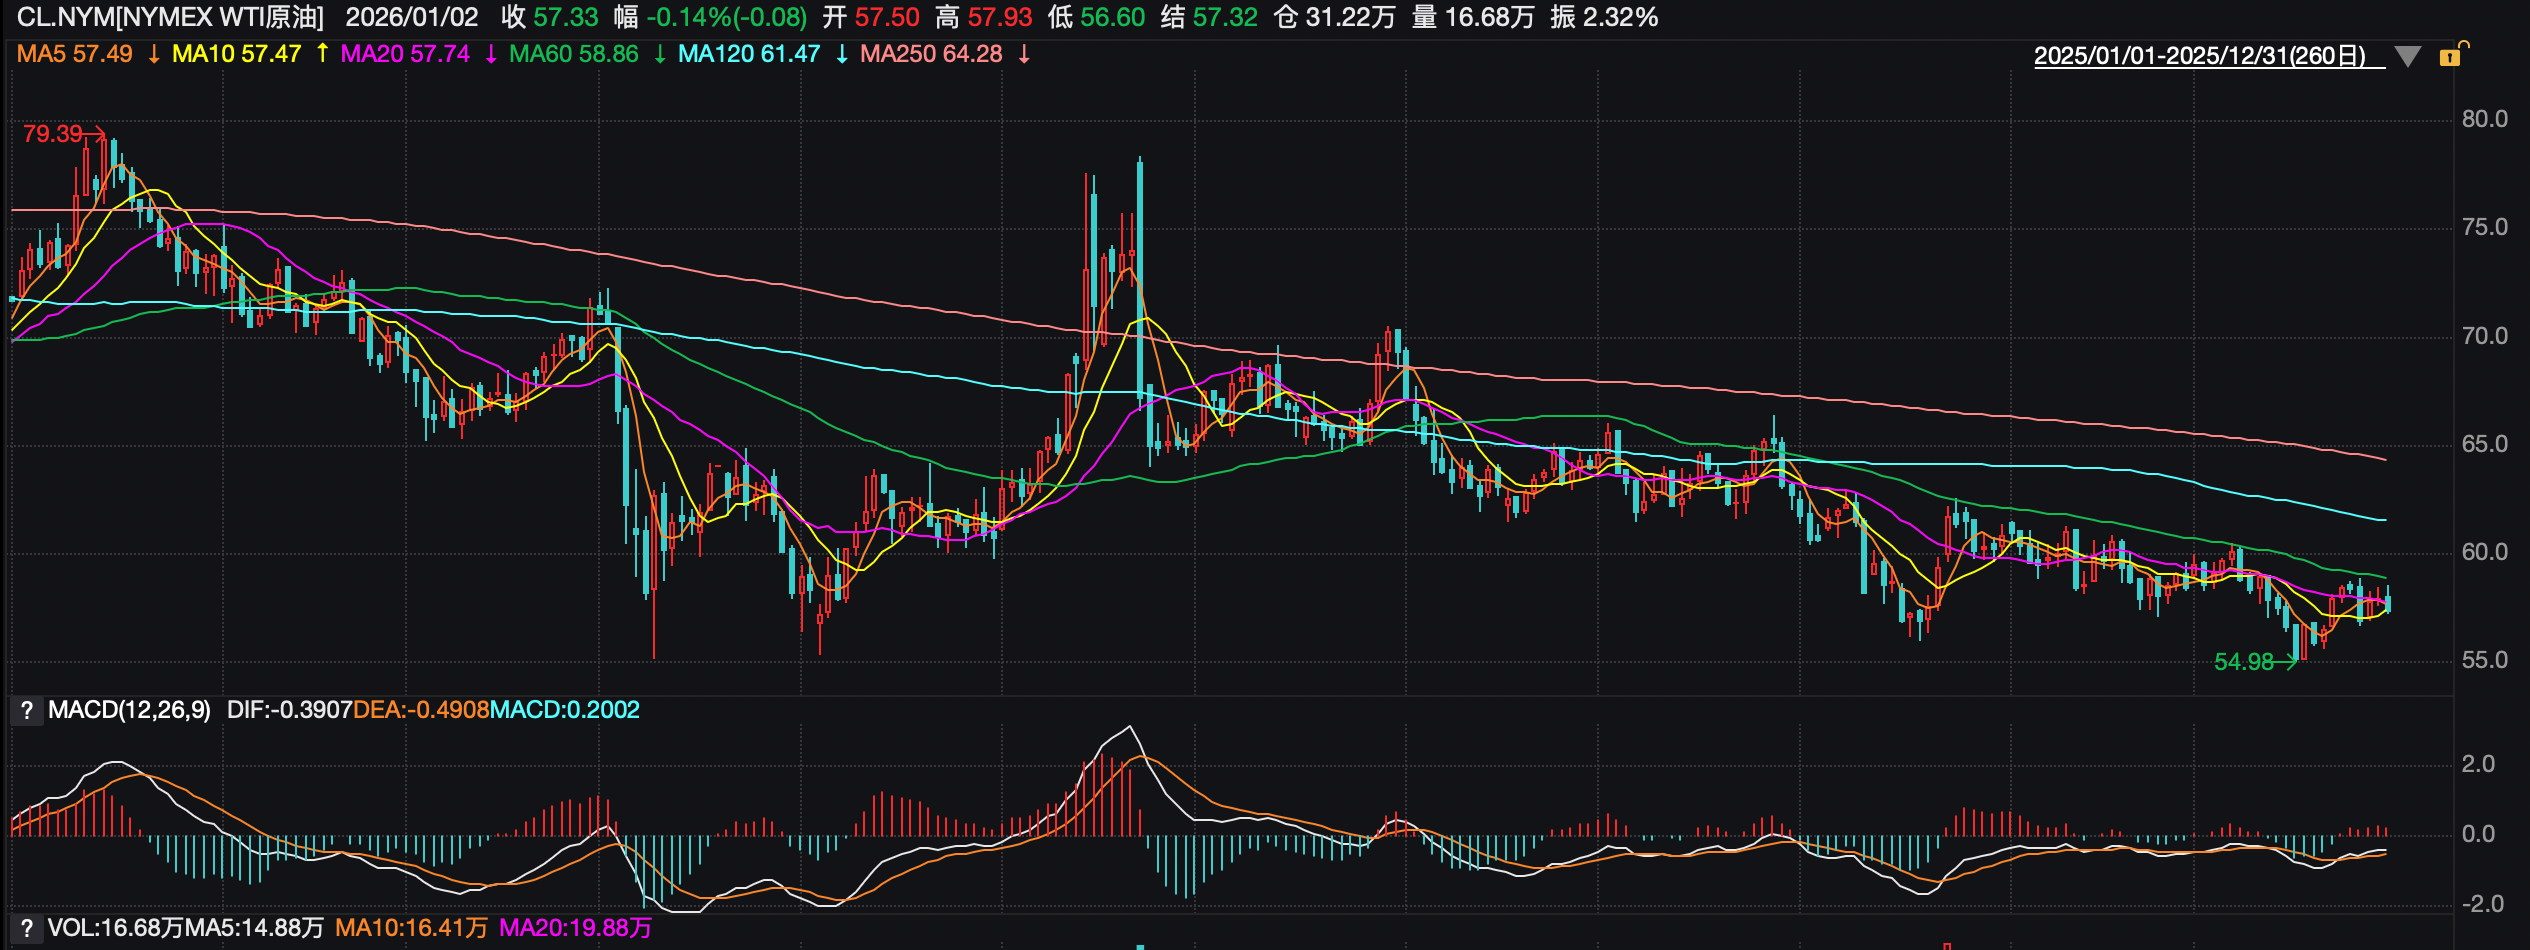Viewport: 2530px width, 950px height.
Task: Click the magenta MA20:19.88万 volume label
Action: (575, 929)
